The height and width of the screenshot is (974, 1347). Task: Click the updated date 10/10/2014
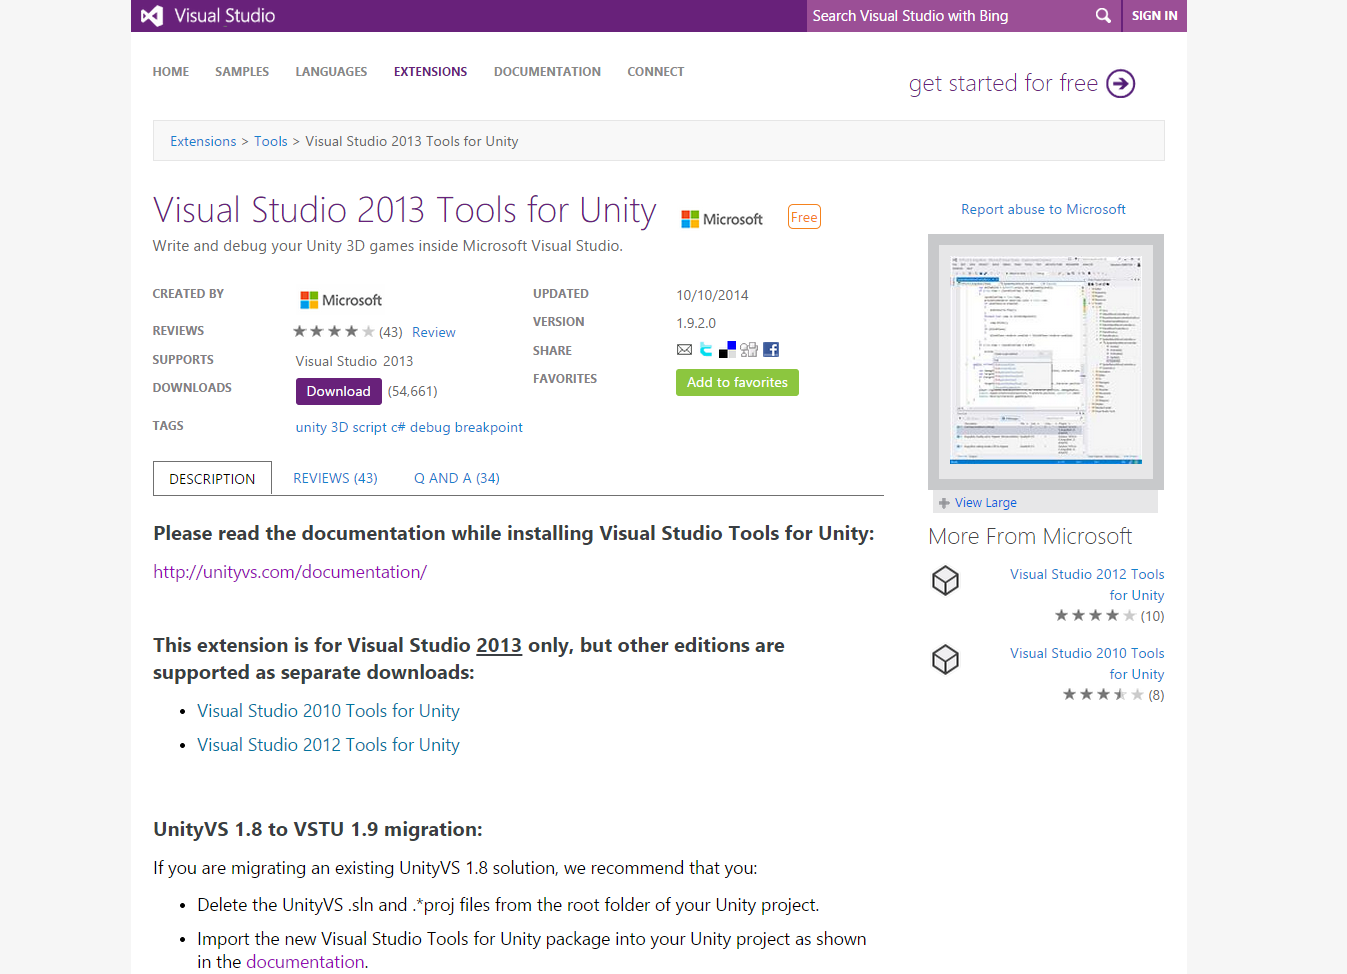pos(712,295)
